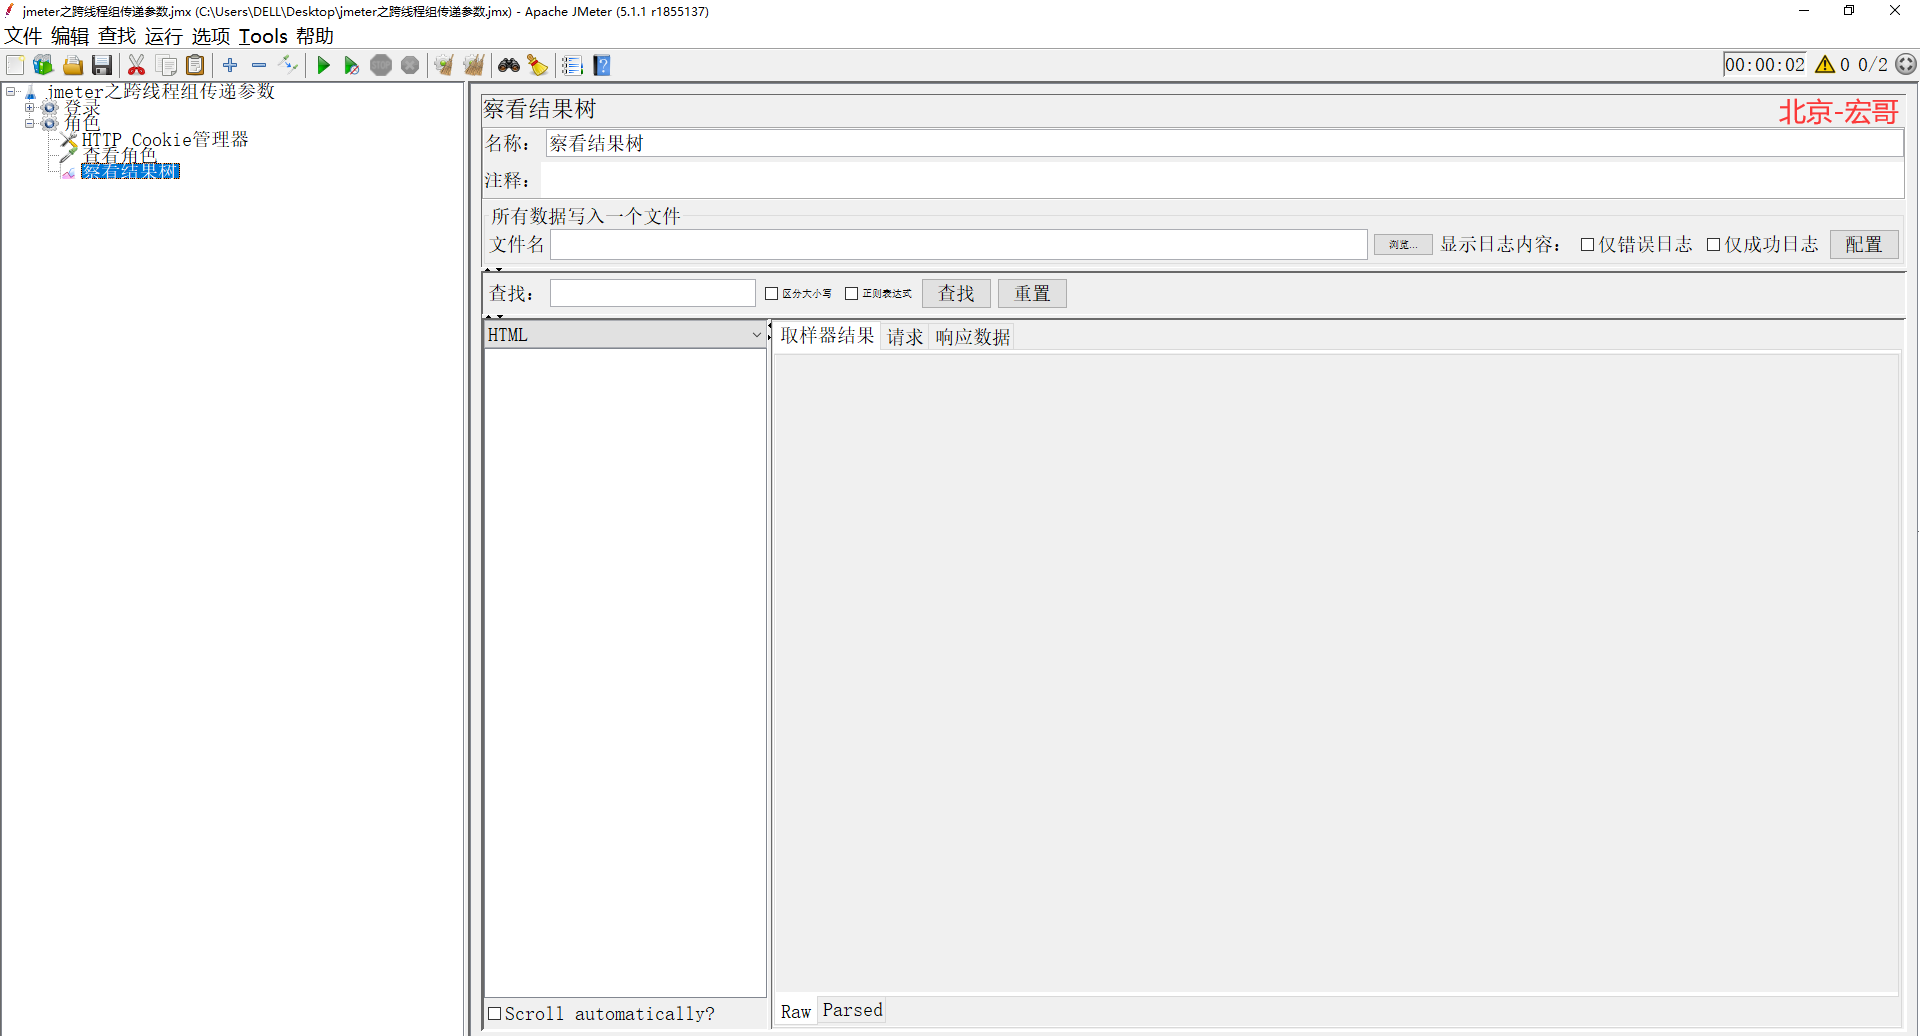
Task: Save the test plan with floppy icon
Action: [x=102, y=65]
